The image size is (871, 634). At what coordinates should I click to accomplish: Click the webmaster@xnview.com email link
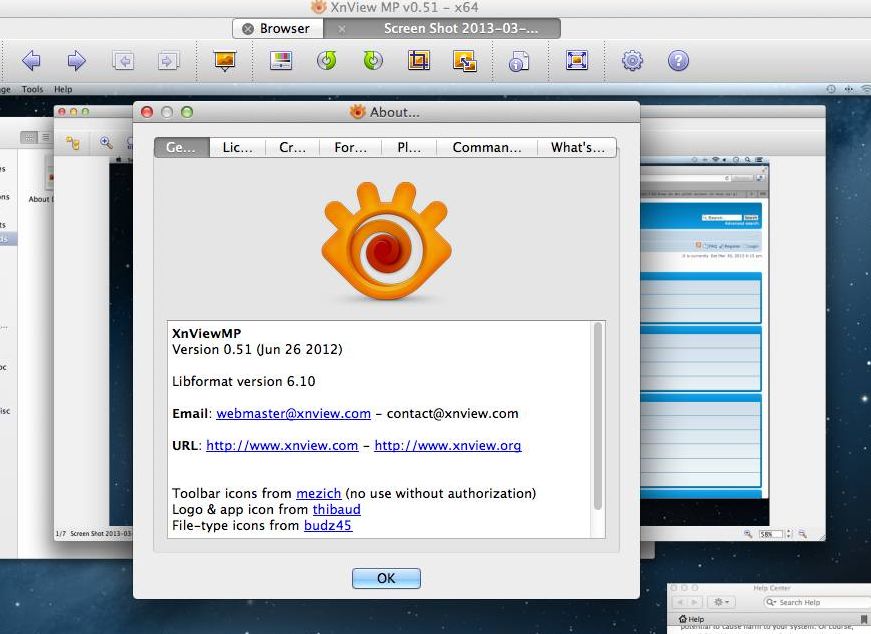click(x=293, y=413)
